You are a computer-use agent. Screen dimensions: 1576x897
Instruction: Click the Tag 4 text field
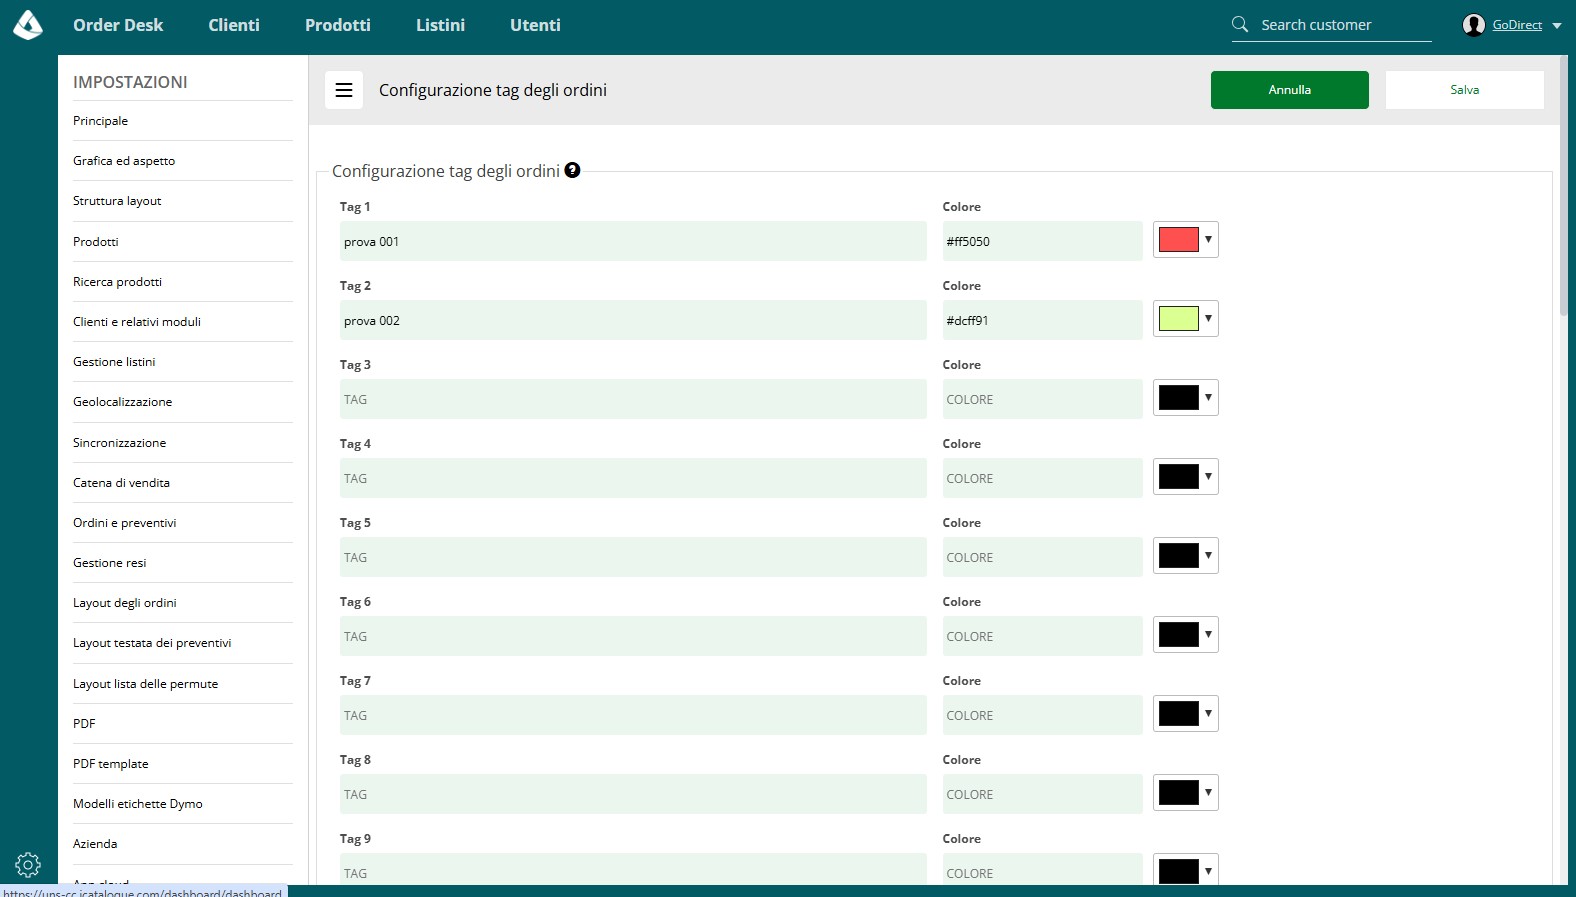click(x=633, y=478)
